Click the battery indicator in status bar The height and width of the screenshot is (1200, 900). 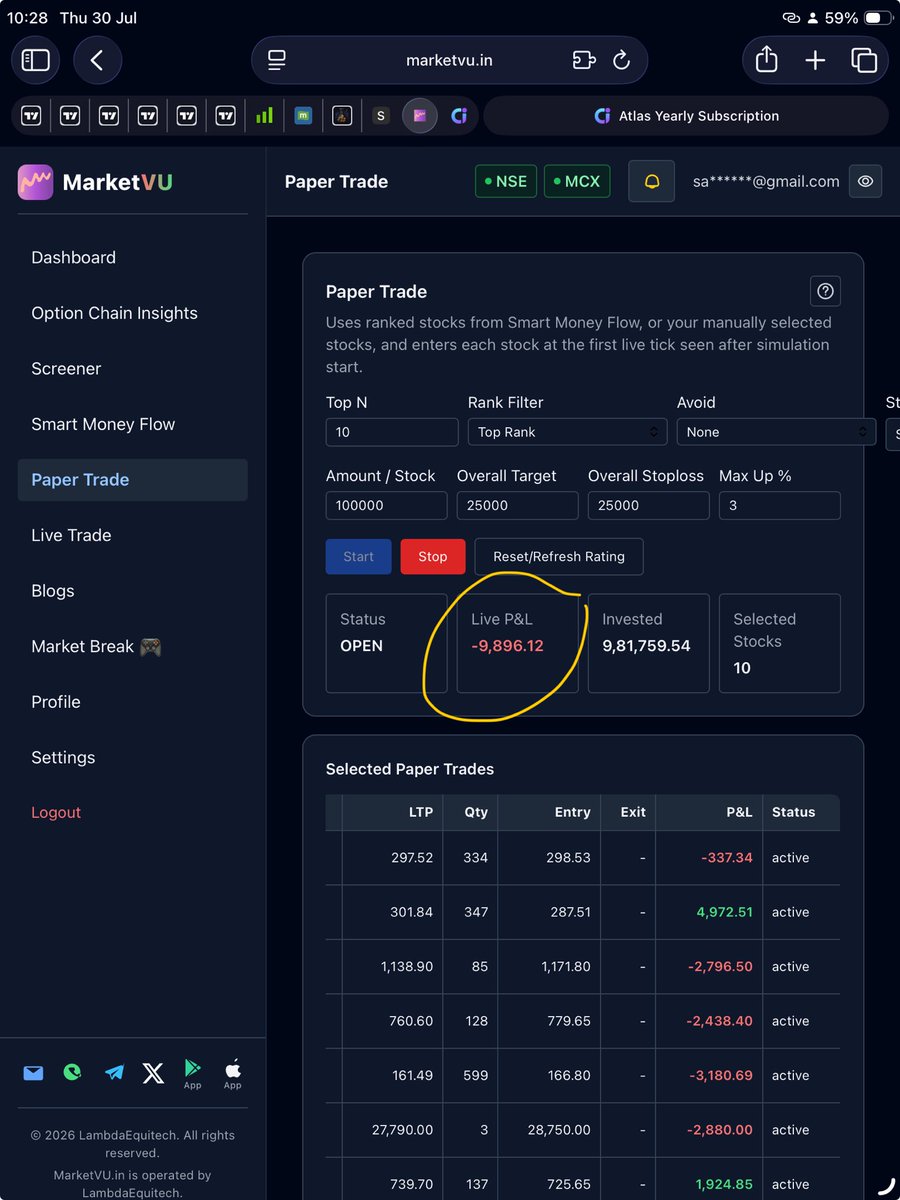[x=878, y=18]
